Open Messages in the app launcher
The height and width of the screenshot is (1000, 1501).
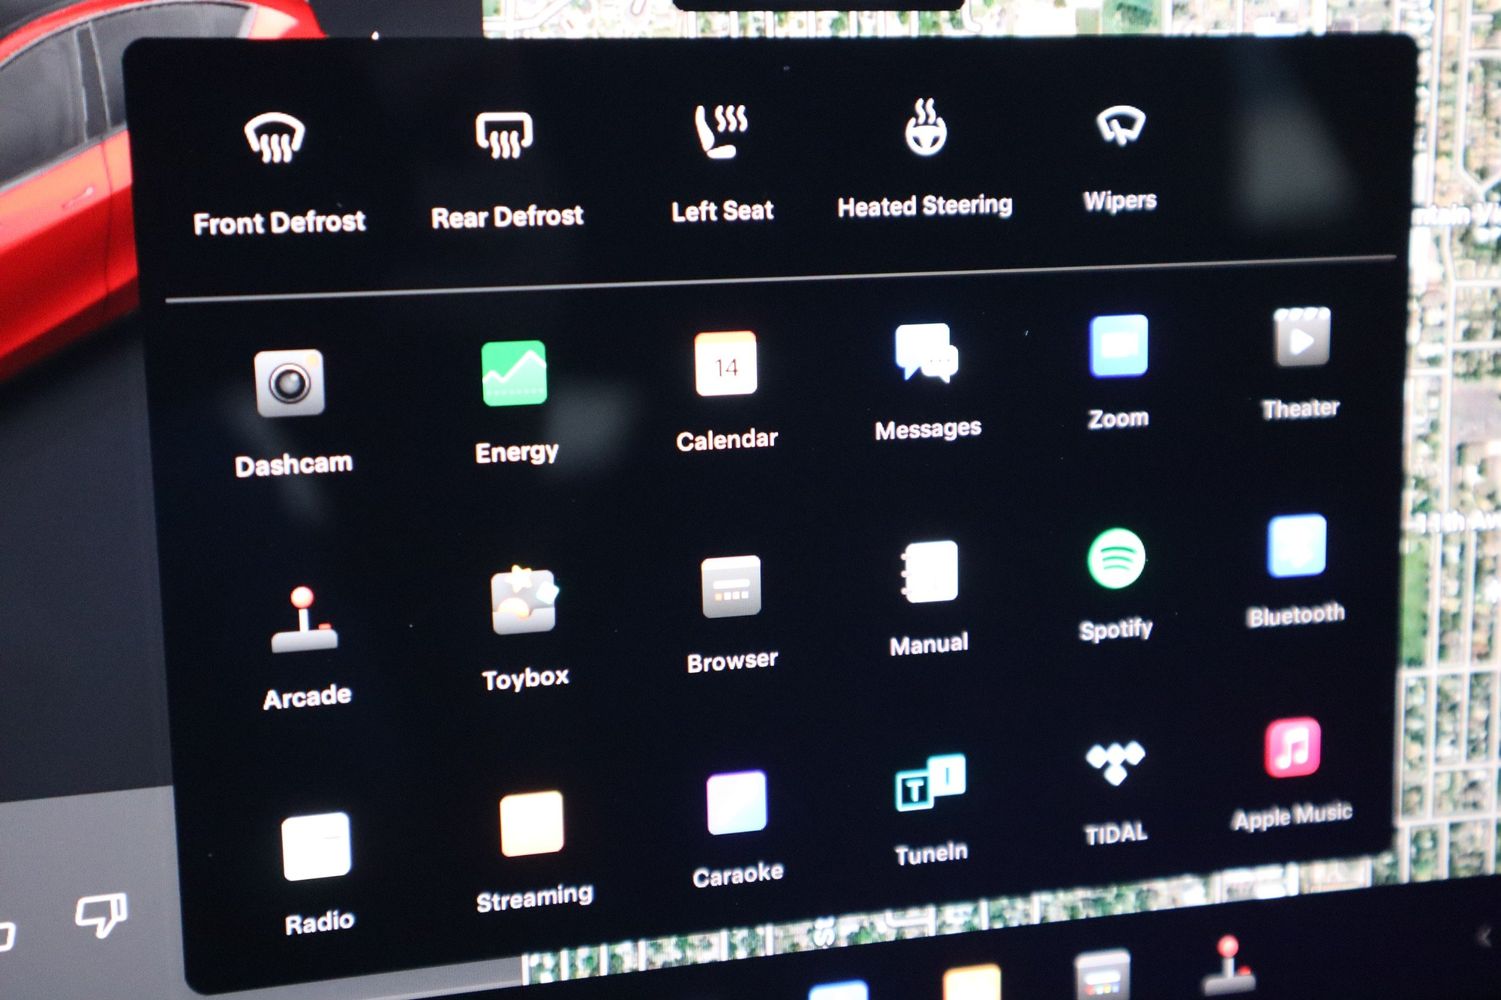click(926, 353)
